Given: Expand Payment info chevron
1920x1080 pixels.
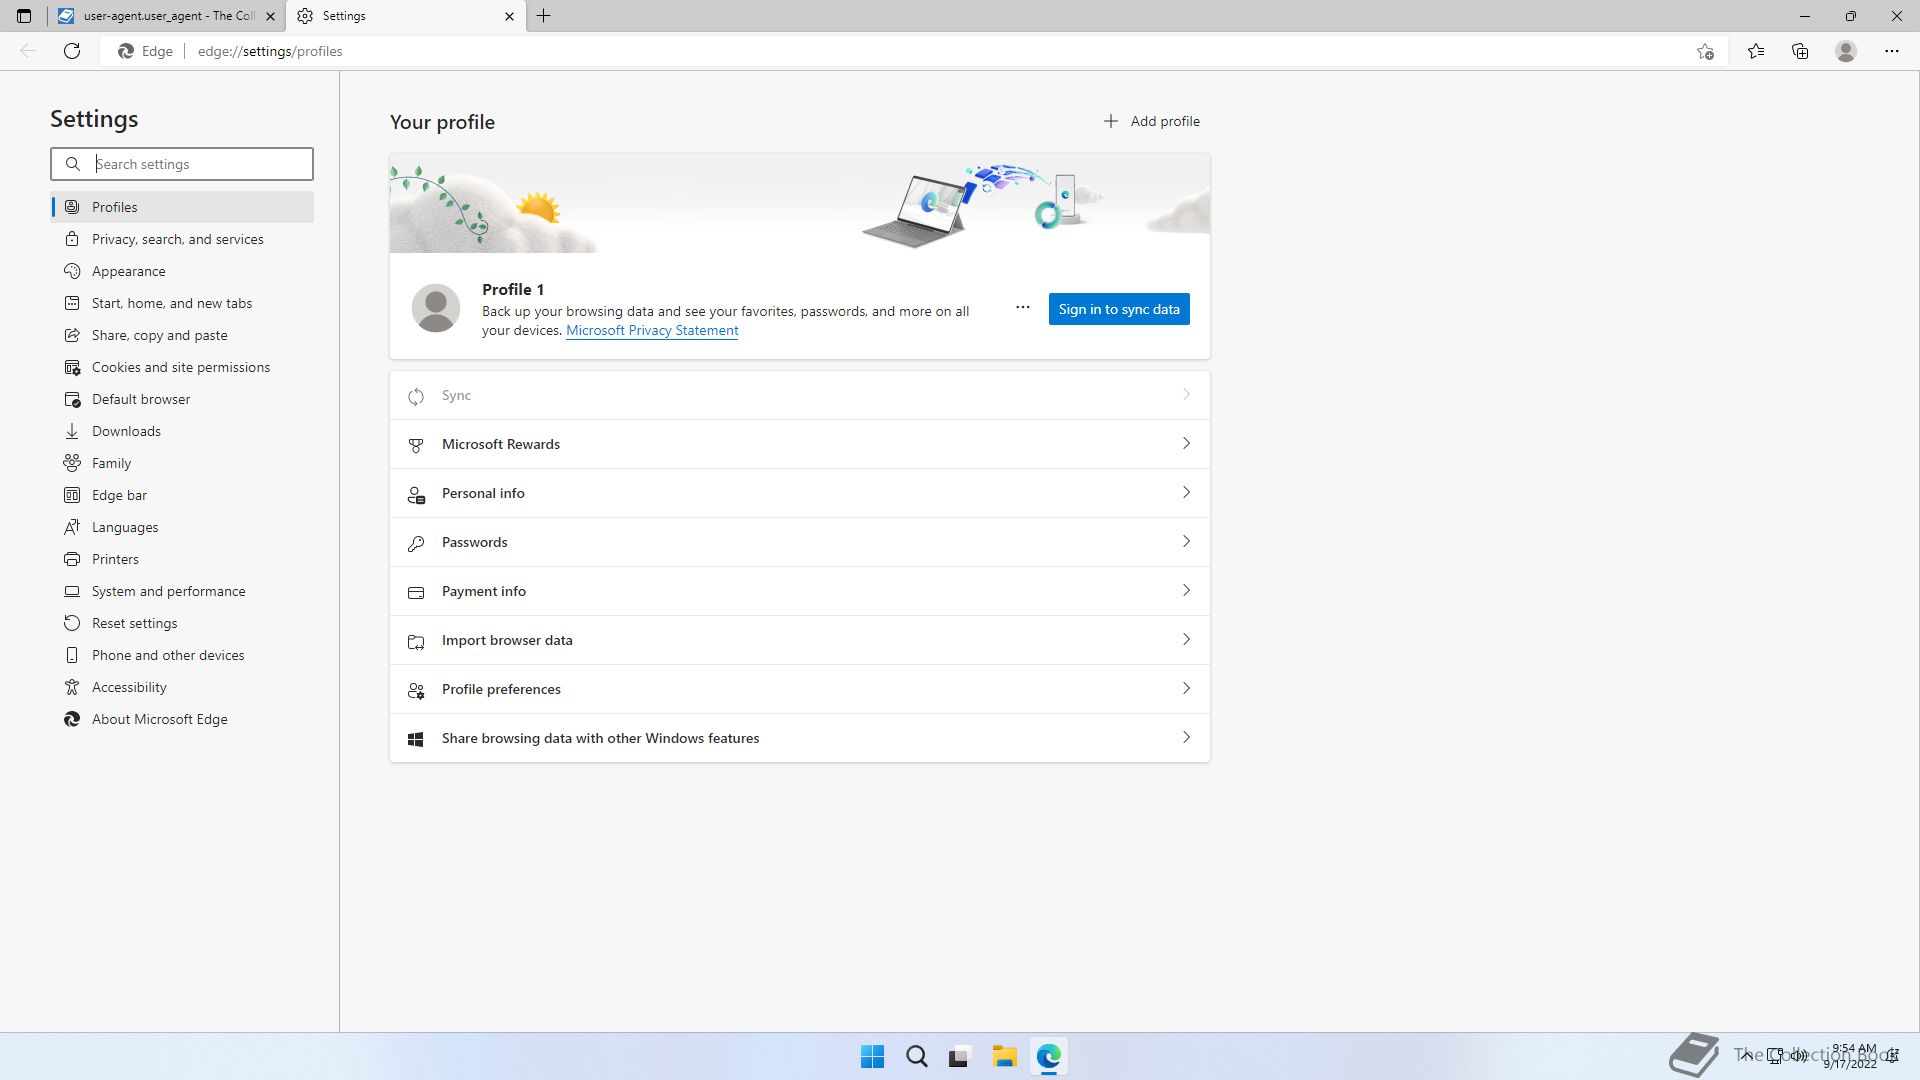Looking at the screenshot, I should [x=1186, y=590].
